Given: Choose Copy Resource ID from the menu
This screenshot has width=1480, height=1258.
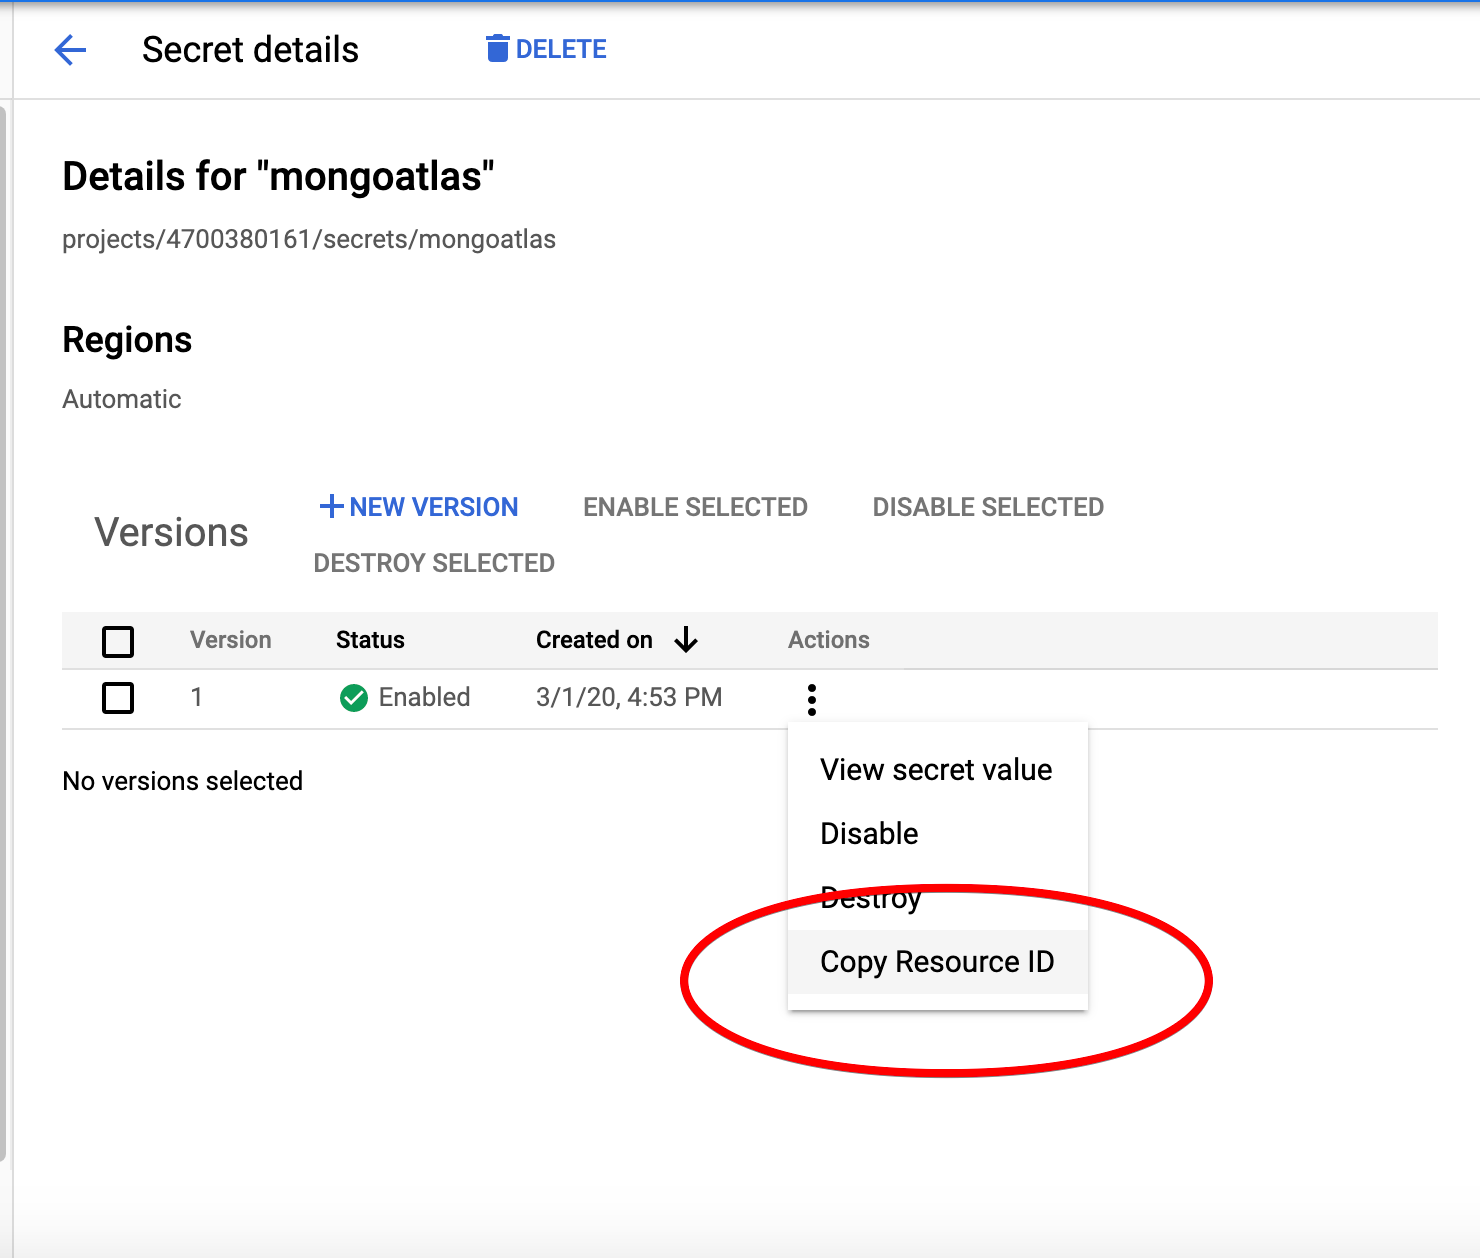Looking at the screenshot, I should coord(936,962).
